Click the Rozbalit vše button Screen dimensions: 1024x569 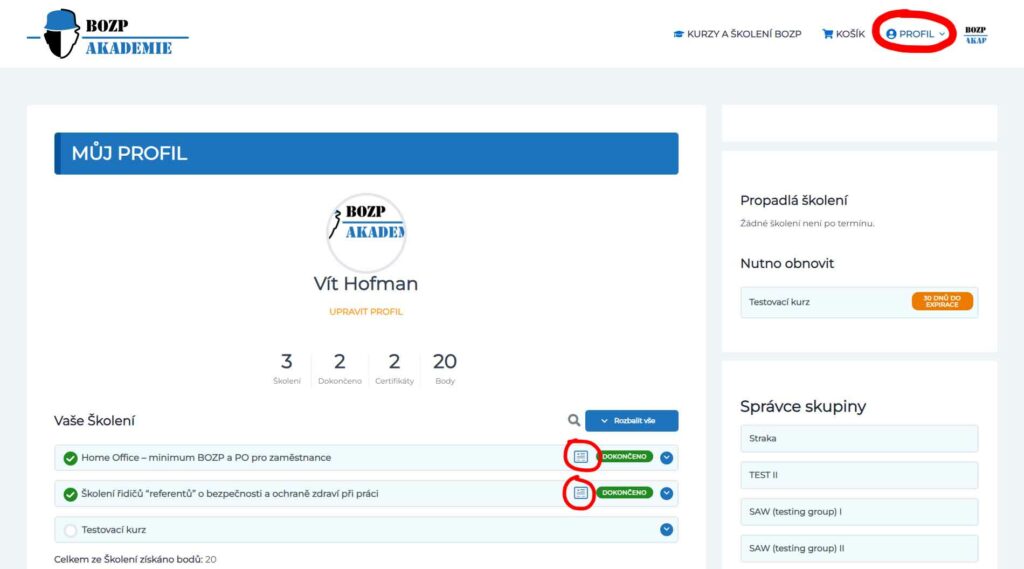[631, 421]
